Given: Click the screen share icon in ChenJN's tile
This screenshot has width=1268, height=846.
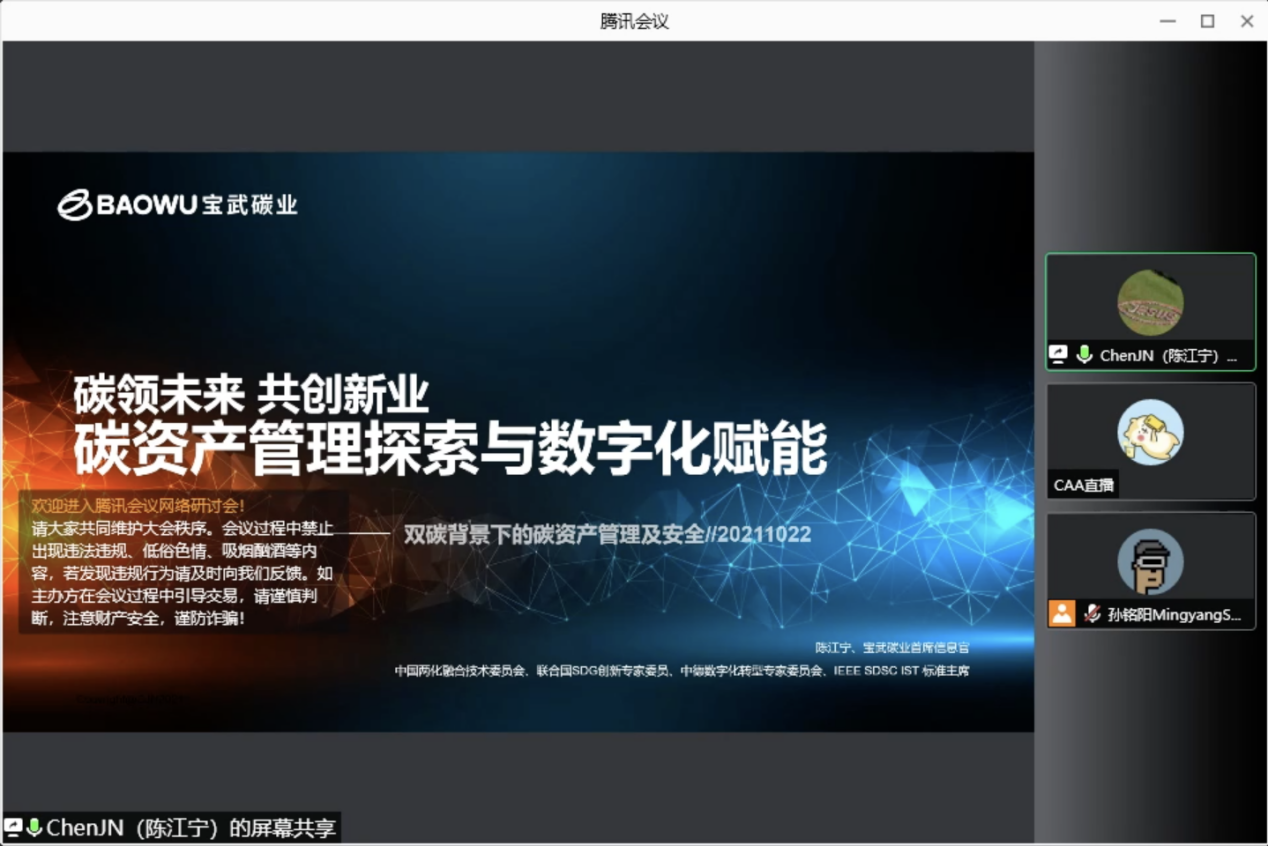Looking at the screenshot, I should [x=1059, y=355].
